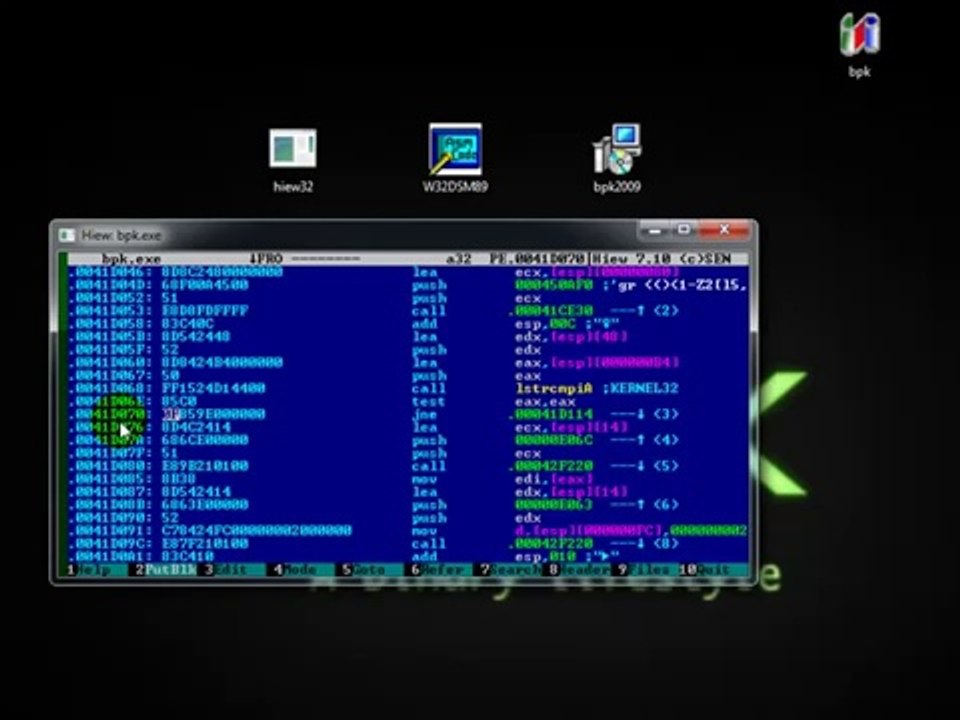Click the bpk.exe filename in header
This screenshot has width=960, height=720.
tap(132, 258)
